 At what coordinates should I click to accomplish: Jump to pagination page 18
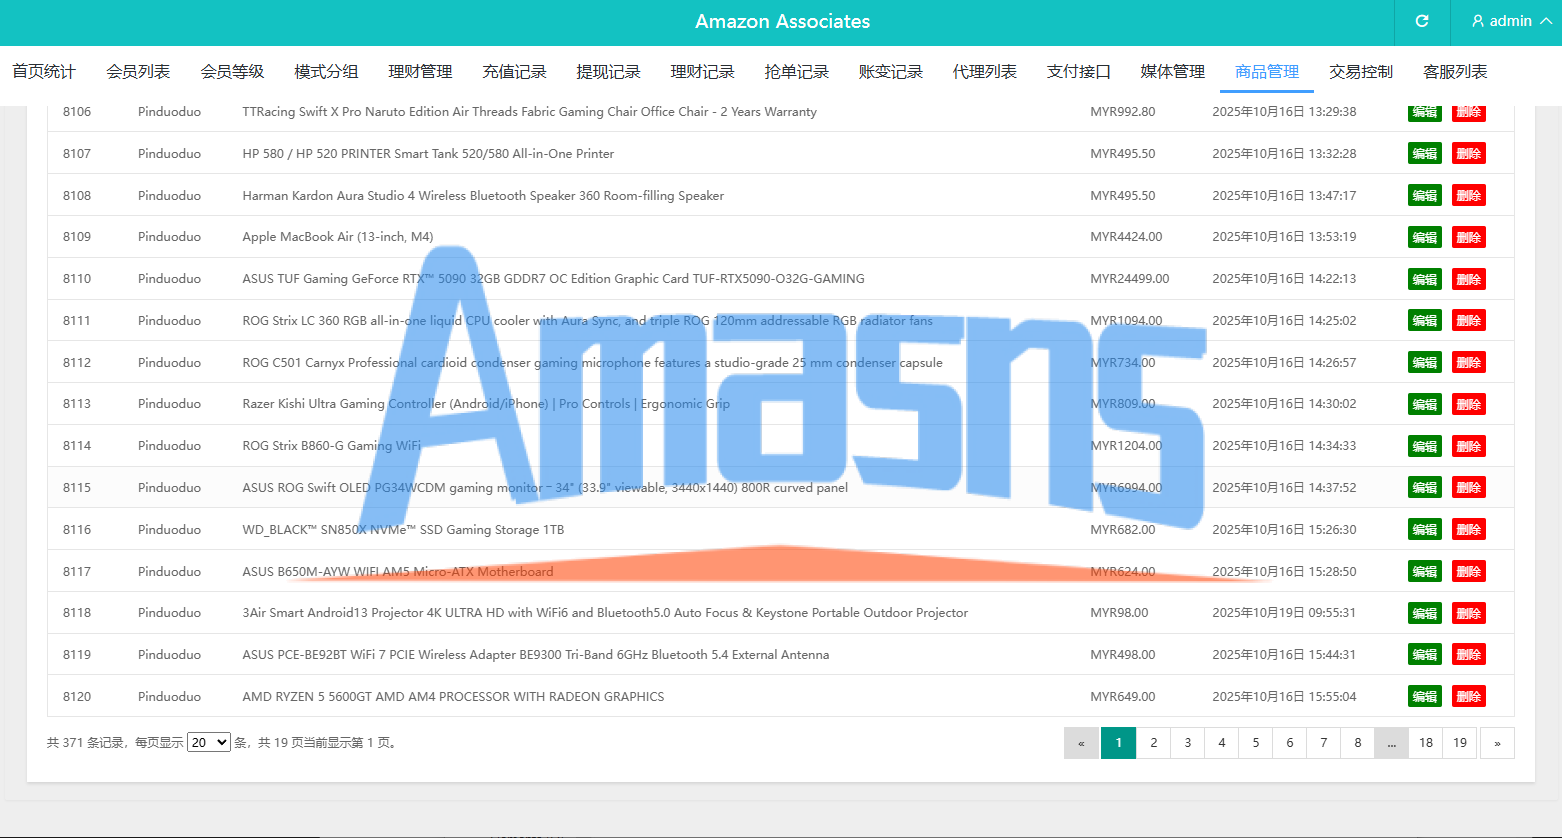[x=1426, y=743]
